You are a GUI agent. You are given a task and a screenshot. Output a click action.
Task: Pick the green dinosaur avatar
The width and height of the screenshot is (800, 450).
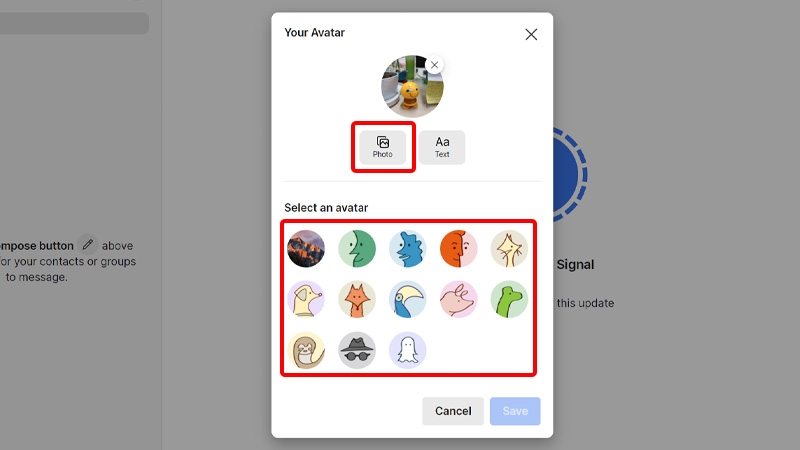[509, 299]
